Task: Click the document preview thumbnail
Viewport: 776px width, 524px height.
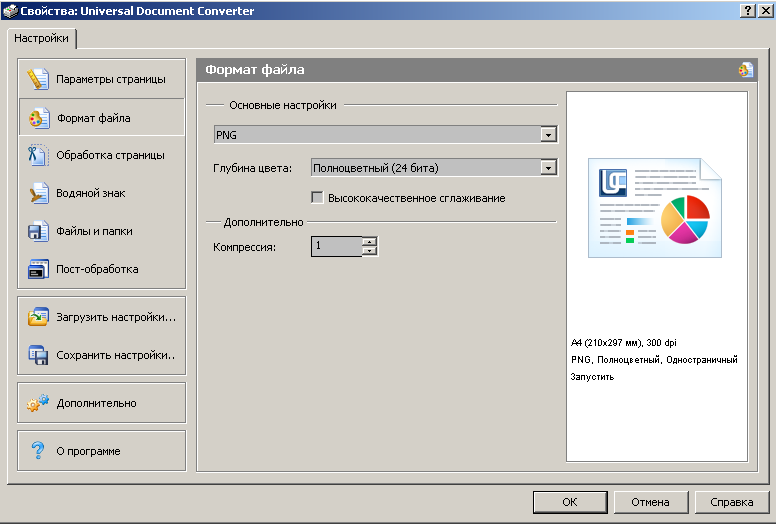Action: click(x=655, y=208)
